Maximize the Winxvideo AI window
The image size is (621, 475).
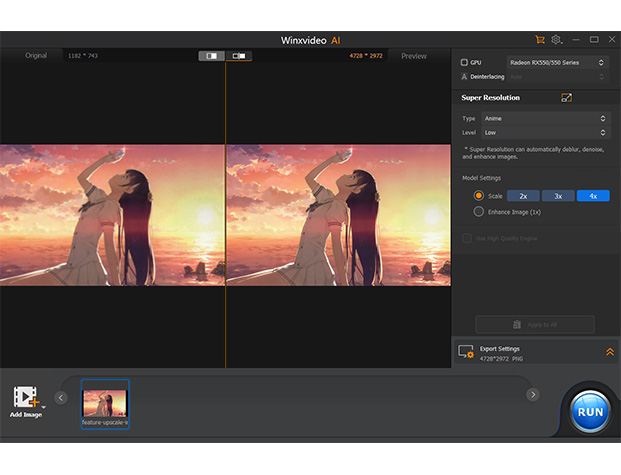tap(594, 40)
